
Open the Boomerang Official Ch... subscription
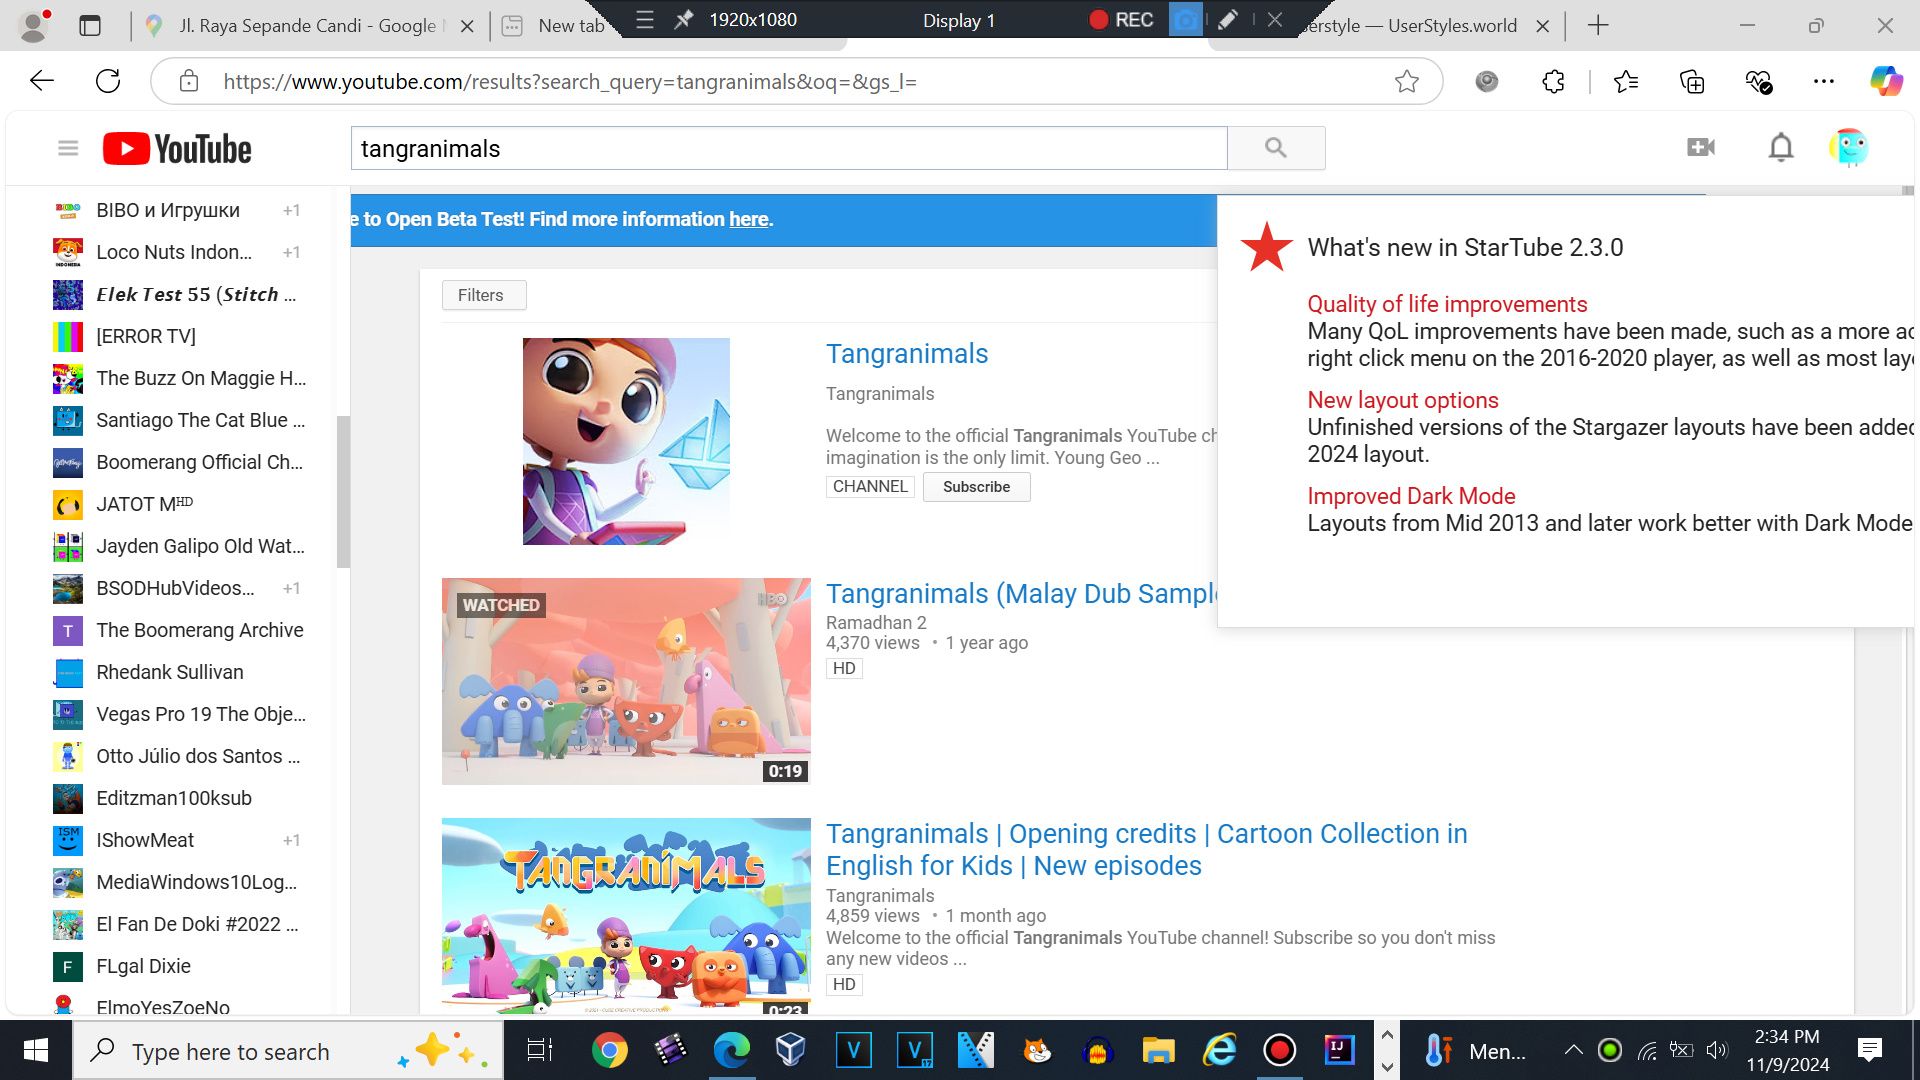(178, 462)
